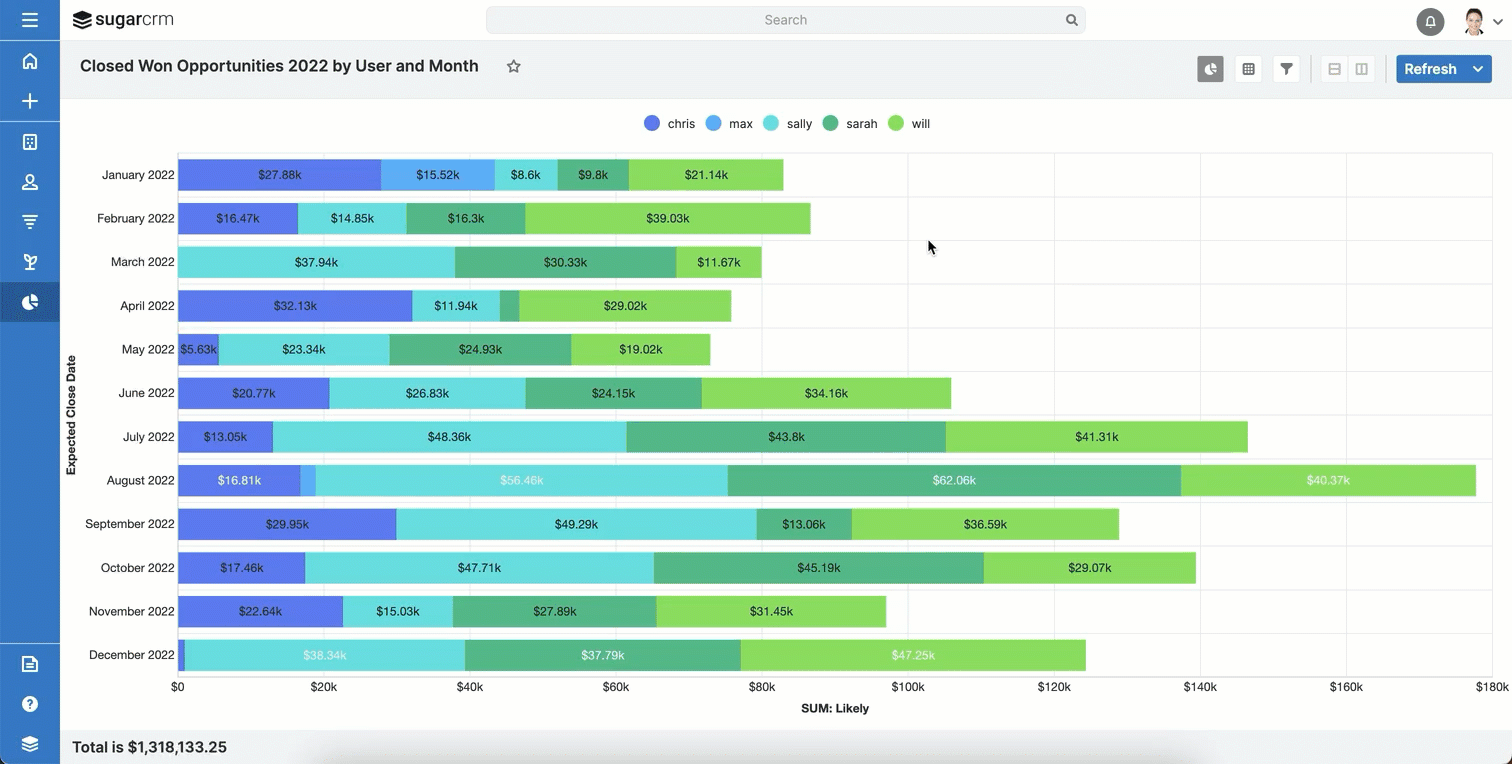Click the August 2022 sarah $62.06k bar

tap(954, 481)
